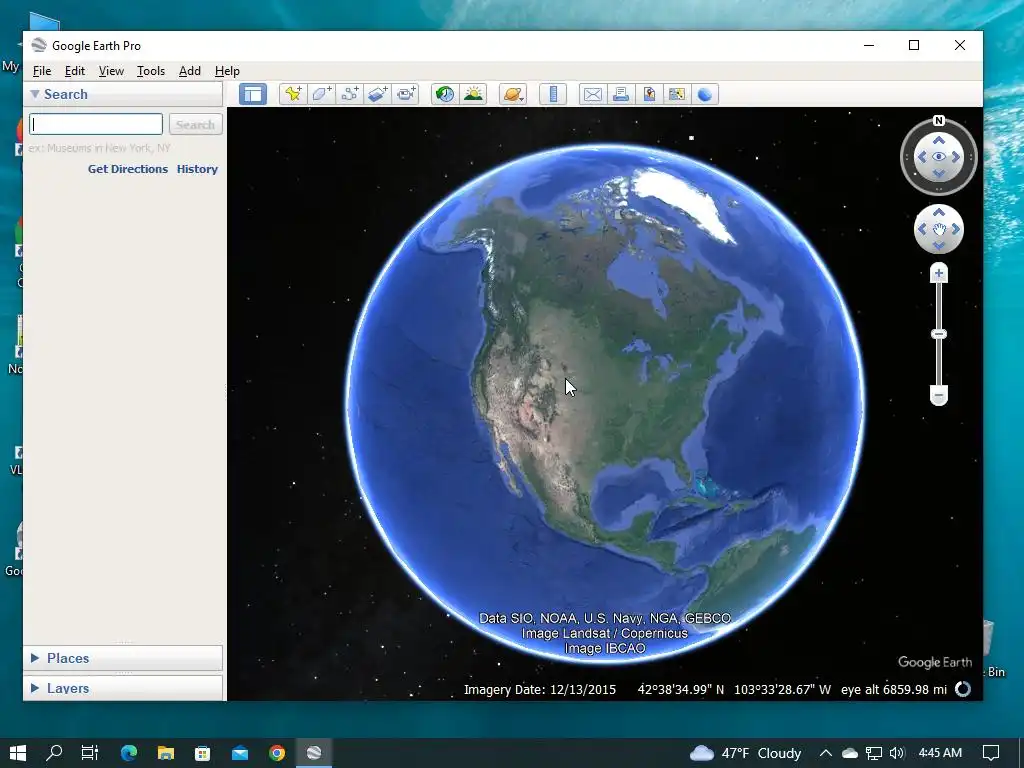Open search History link
This screenshot has width=1024, height=768.
click(x=197, y=168)
